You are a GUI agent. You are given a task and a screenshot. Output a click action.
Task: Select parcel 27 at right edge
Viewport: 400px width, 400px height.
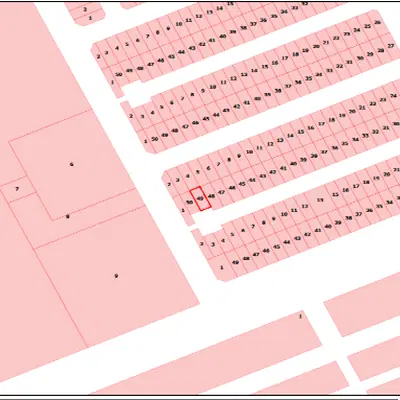pos(390,47)
